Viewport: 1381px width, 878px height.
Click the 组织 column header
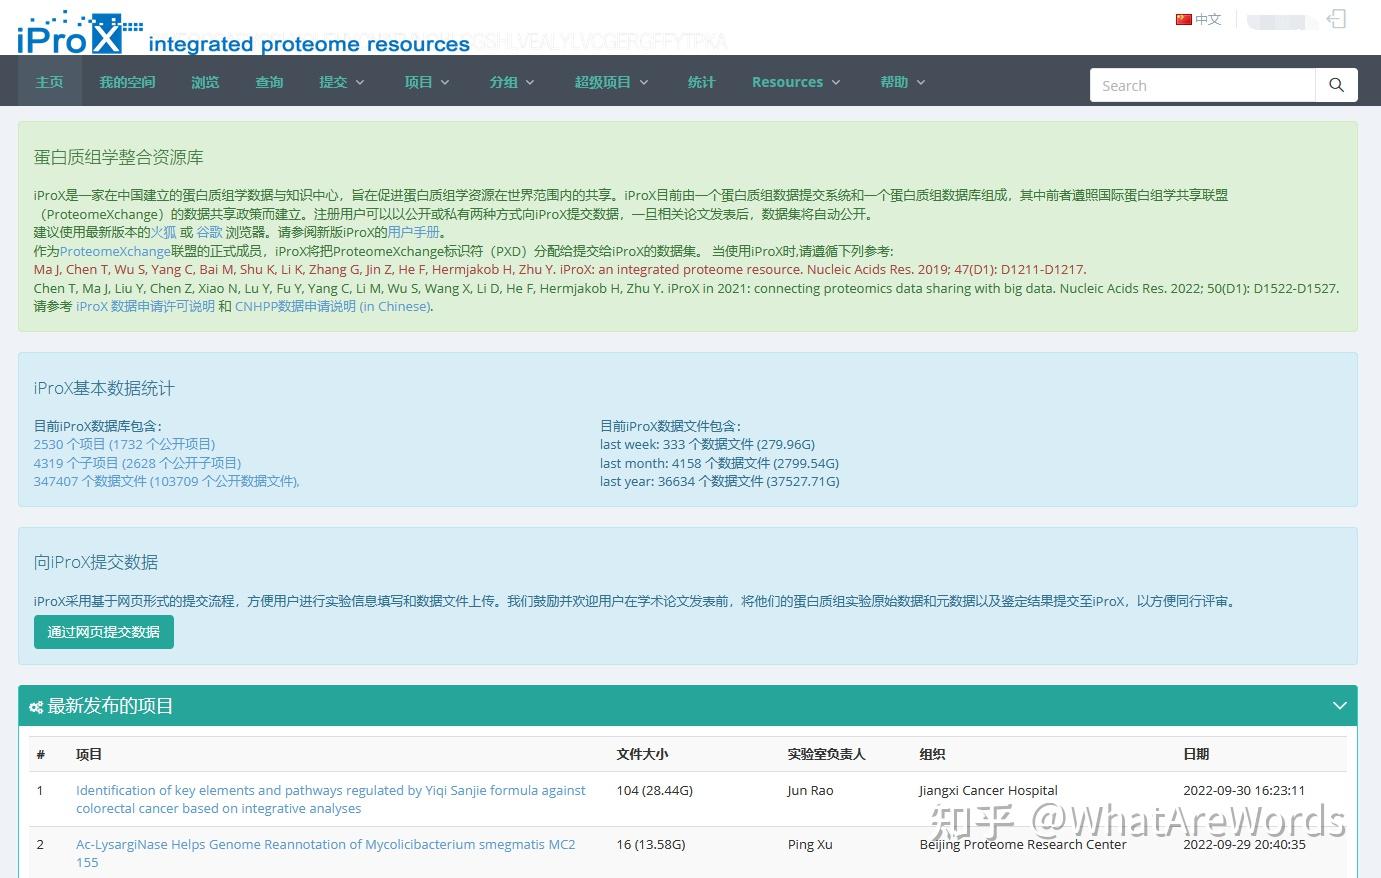pyautogui.click(x=932, y=754)
